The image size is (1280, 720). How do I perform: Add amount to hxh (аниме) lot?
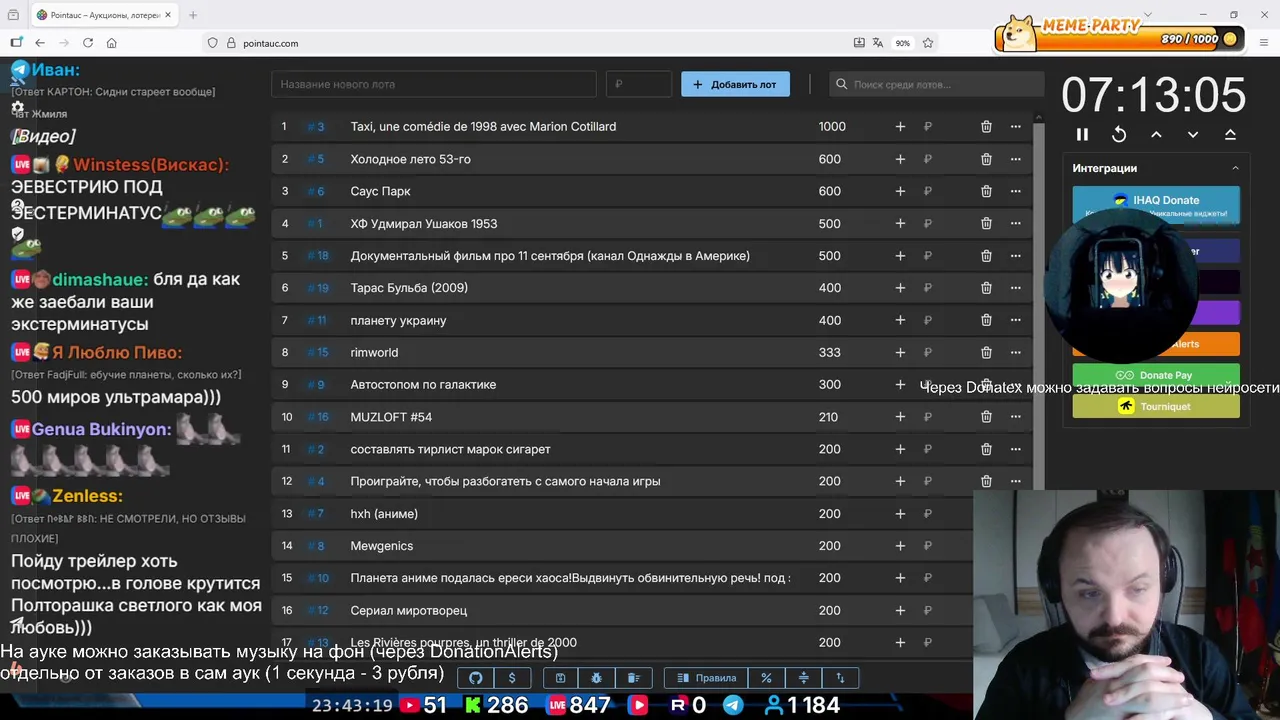900,514
